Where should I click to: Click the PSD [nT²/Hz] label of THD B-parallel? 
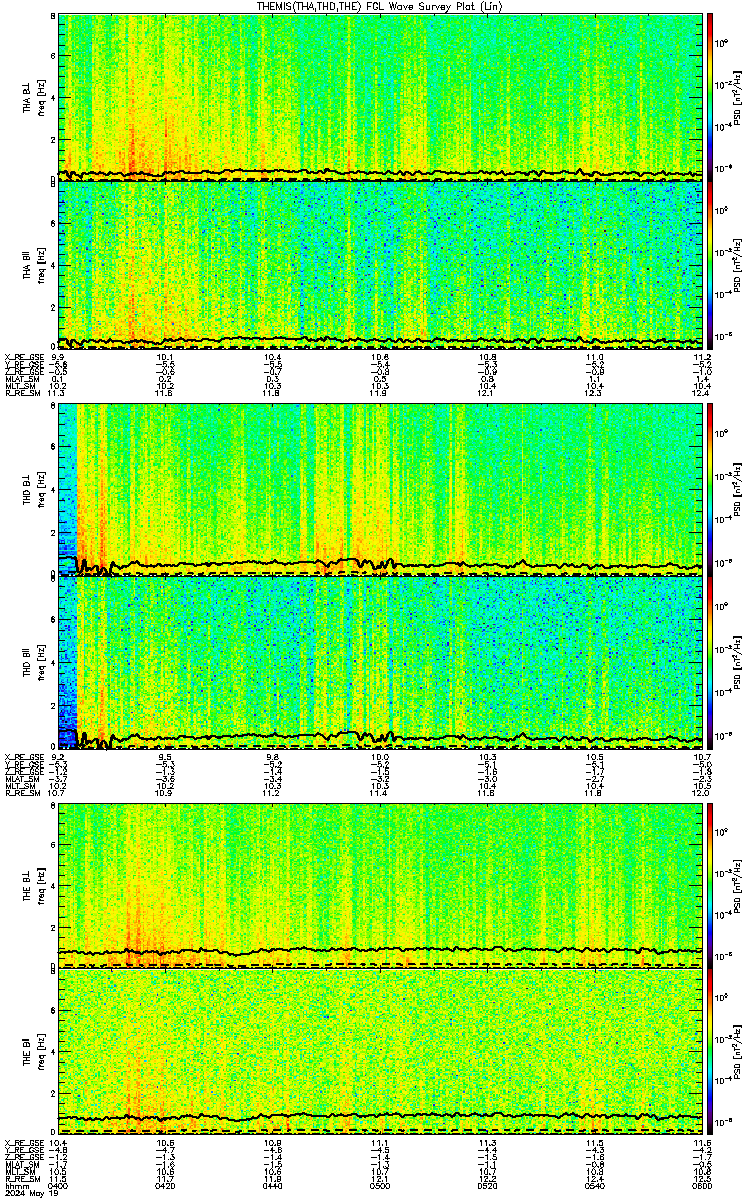click(x=738, y=661)
